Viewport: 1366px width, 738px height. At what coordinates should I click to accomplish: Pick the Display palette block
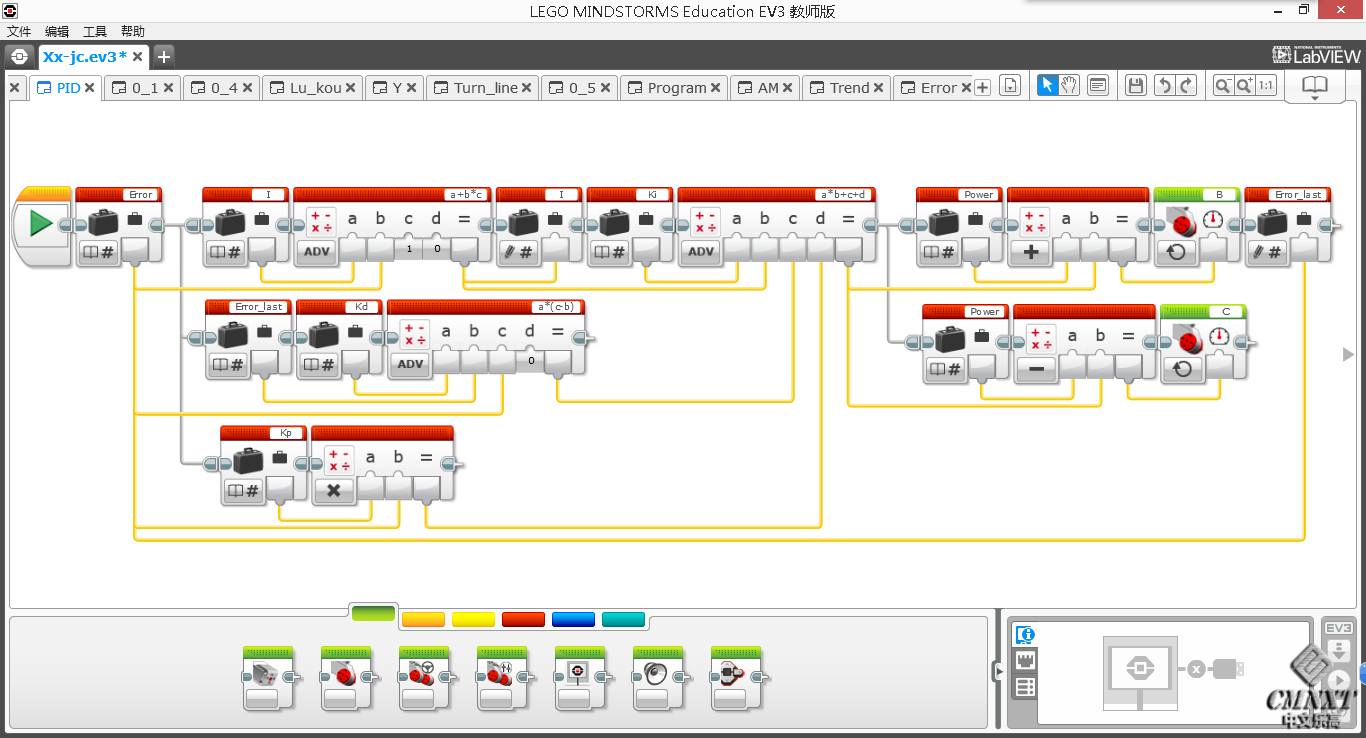[x=580, y=678]
